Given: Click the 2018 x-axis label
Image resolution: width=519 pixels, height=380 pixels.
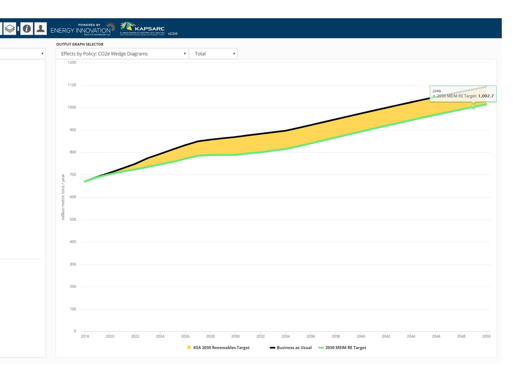Looking at the screenshot, I should [85, 336].
